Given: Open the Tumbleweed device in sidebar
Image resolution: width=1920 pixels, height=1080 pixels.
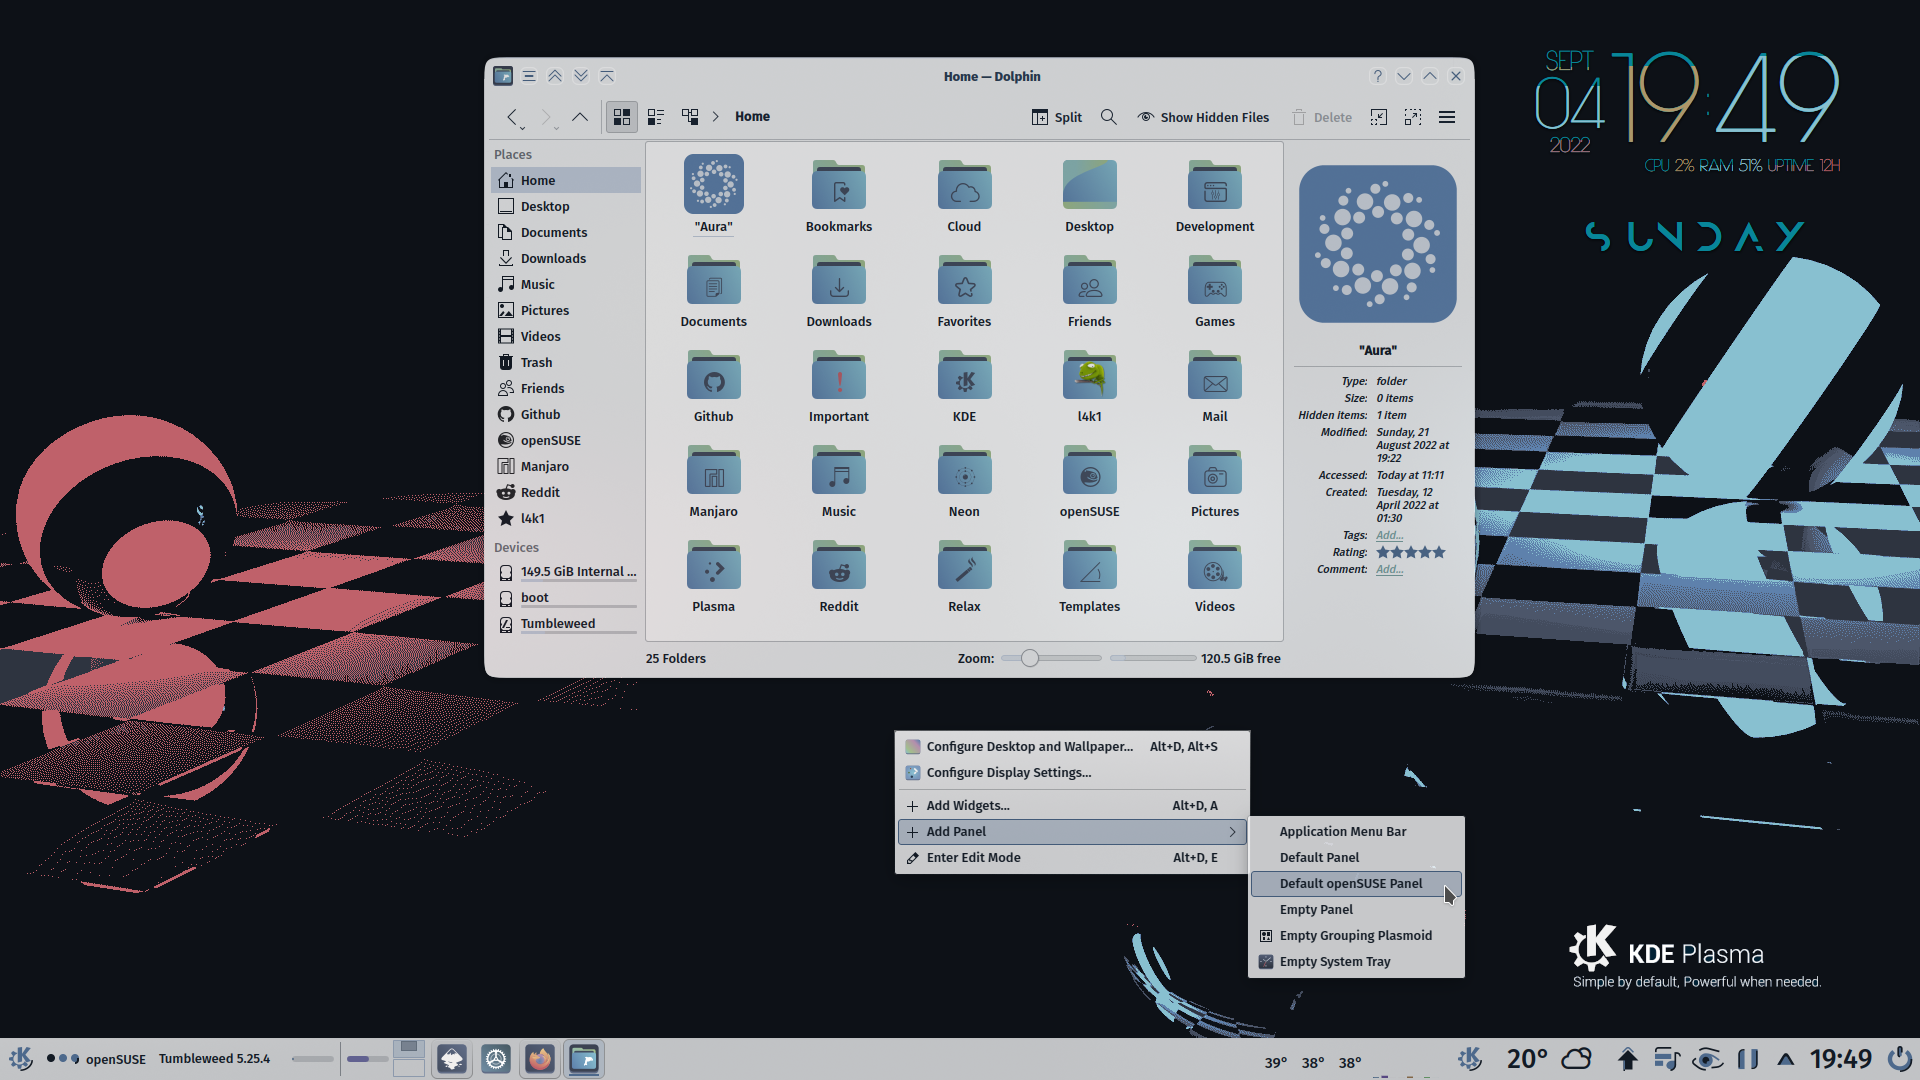Looking at the screenshot, I should [566, 624].
